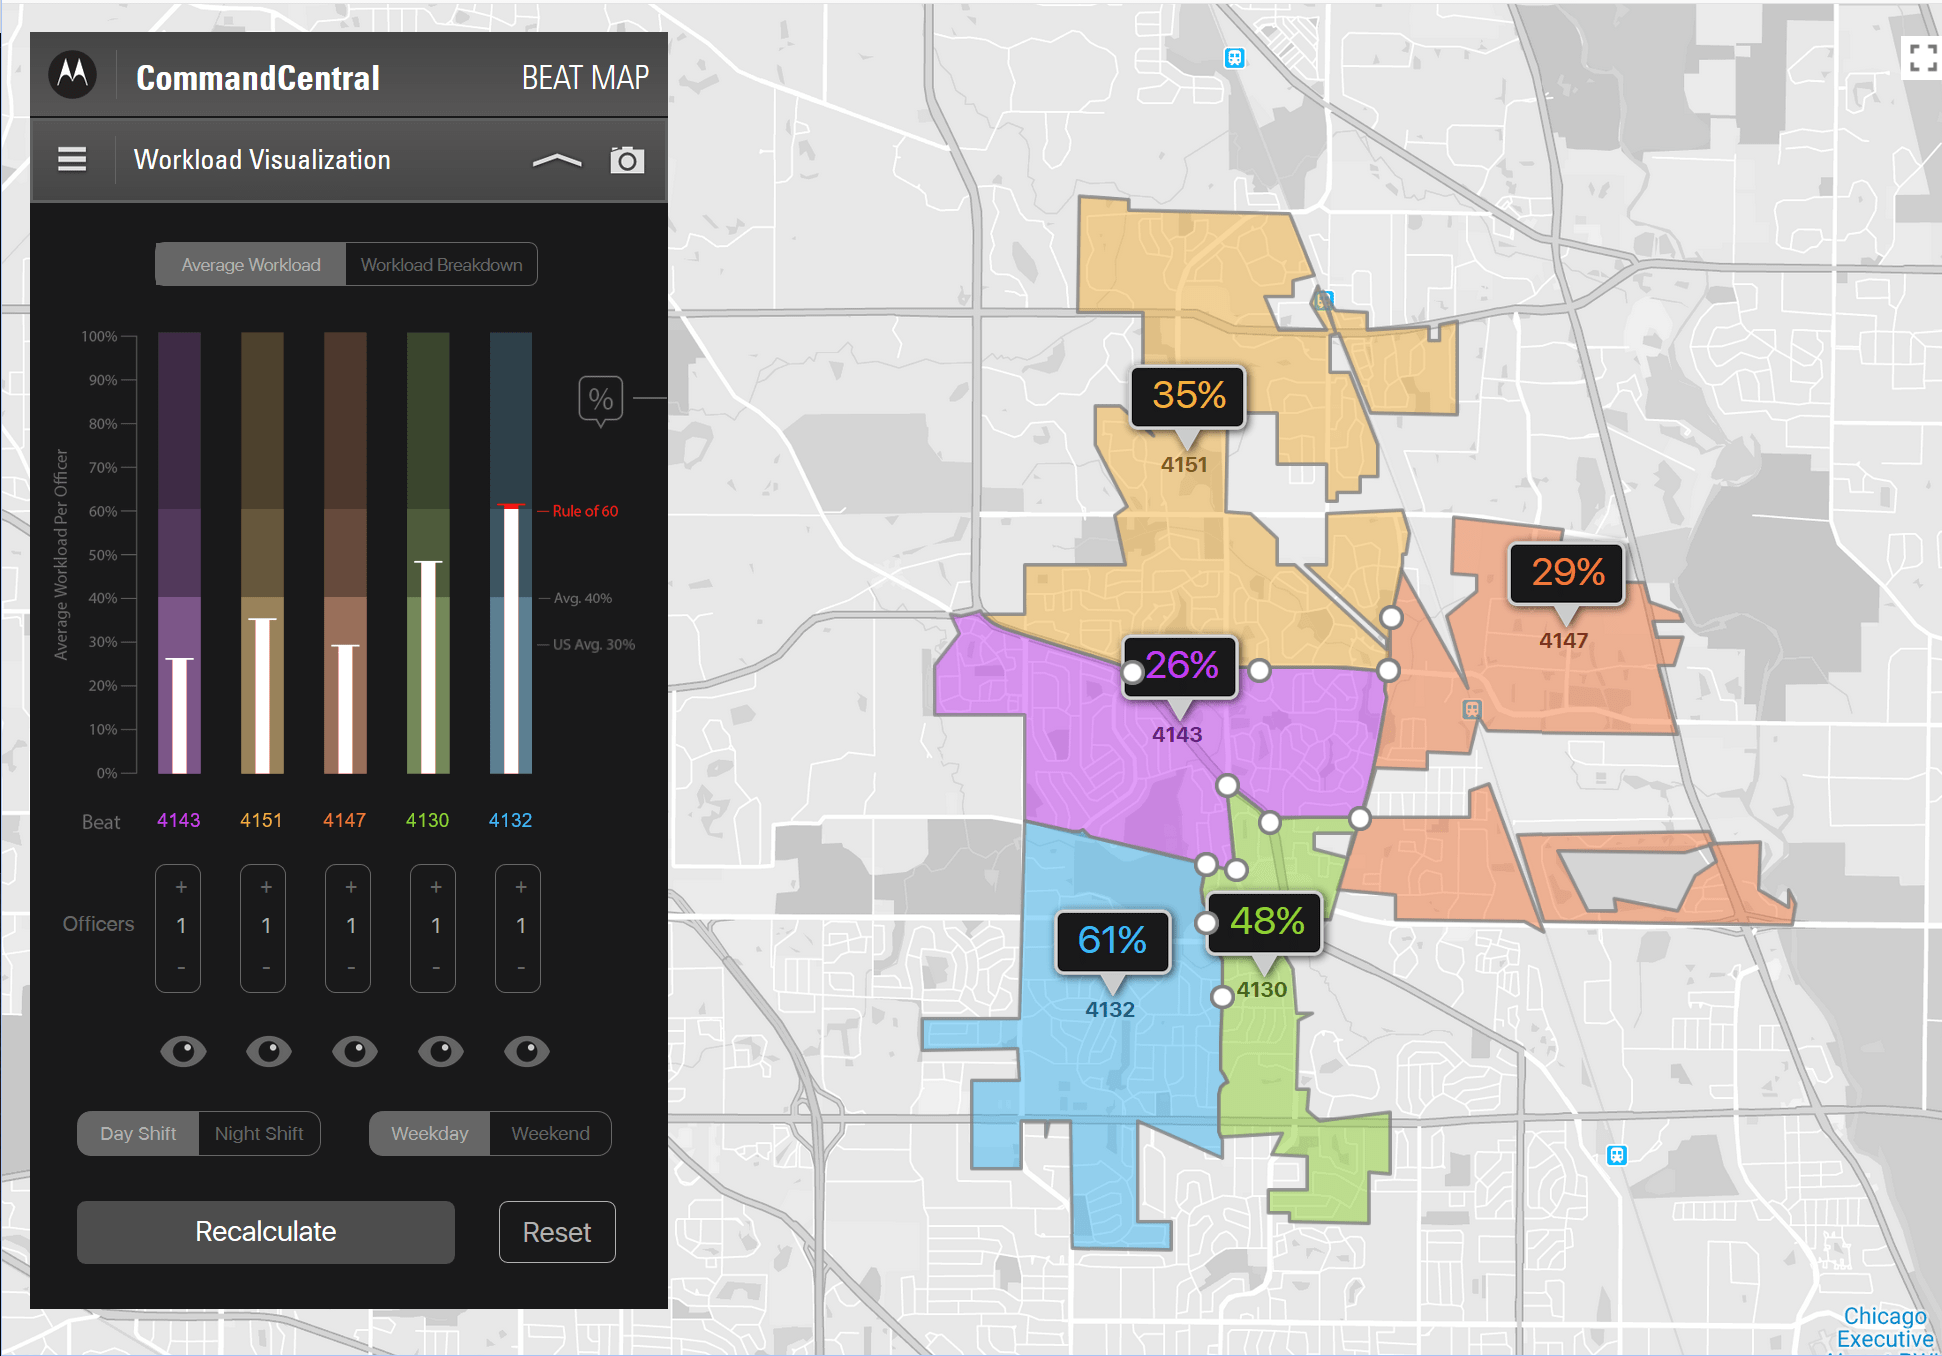Screen dimensions: 1942x1356
Task: Enter fullscreen using the map expand icon
Action: coord(1922,60)
